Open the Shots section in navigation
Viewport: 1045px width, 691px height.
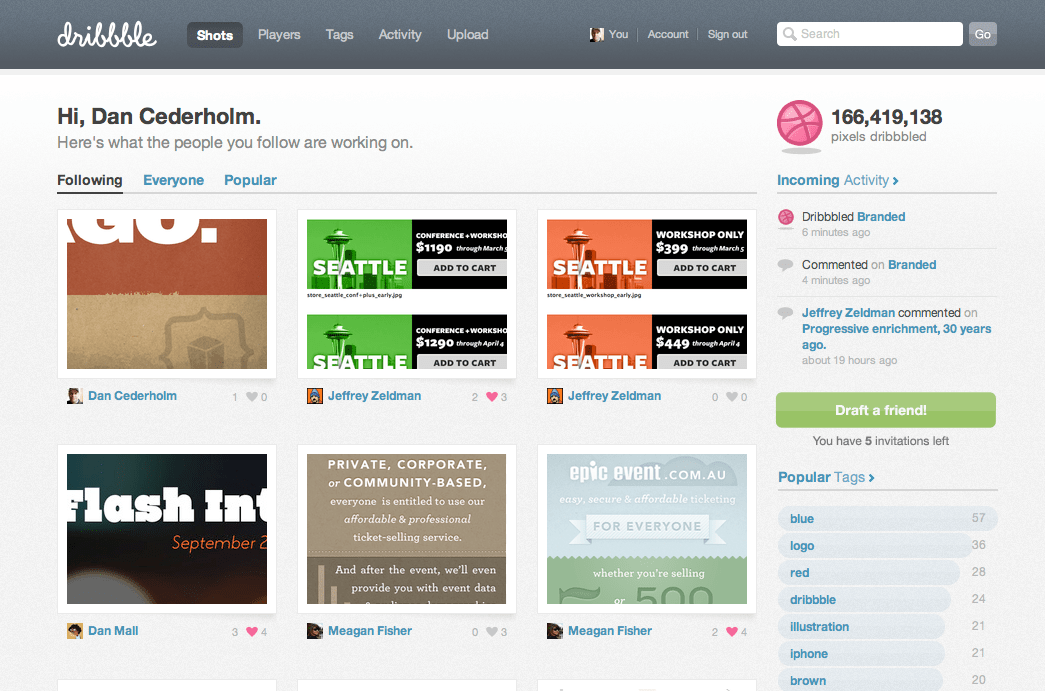(x=215, y=35)
